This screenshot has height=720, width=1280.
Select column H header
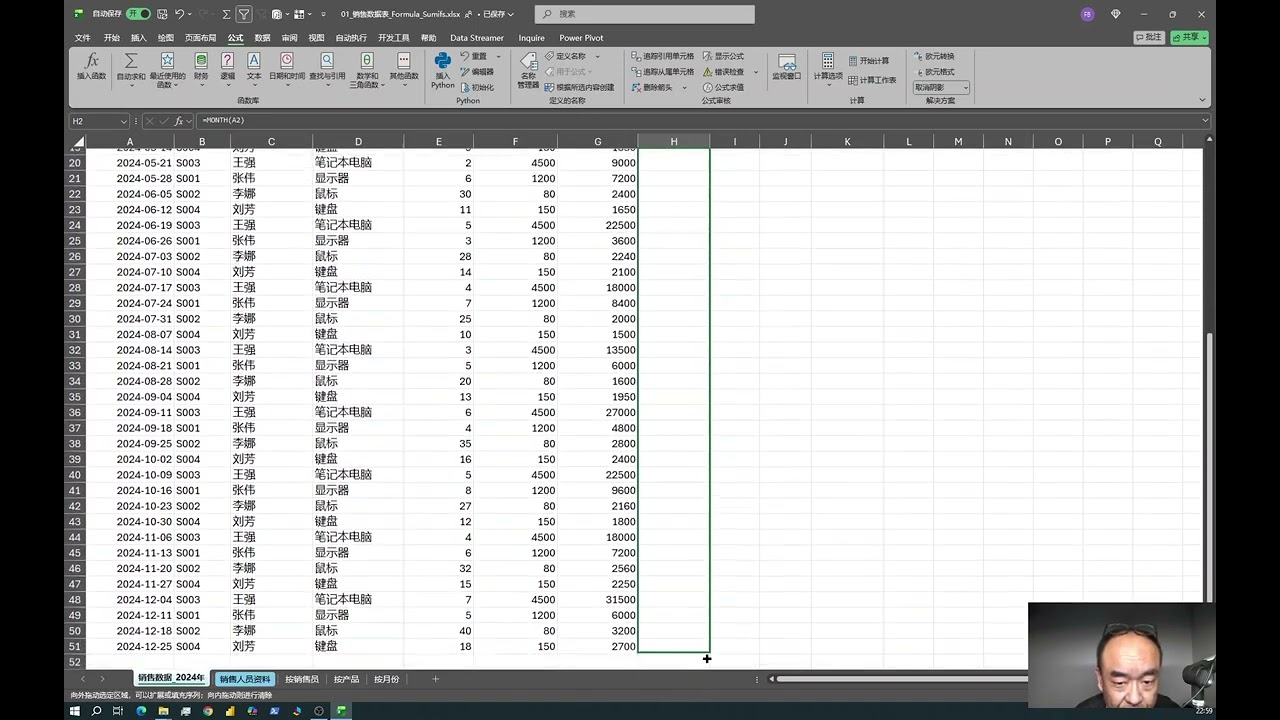[x=674, y=141]
